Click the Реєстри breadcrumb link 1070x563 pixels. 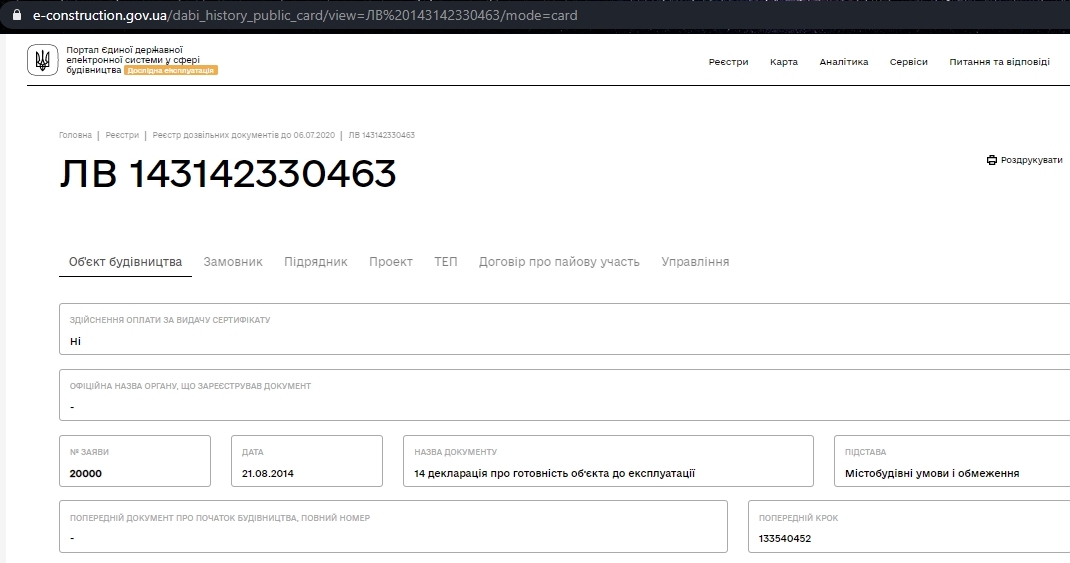pos(122,135)
